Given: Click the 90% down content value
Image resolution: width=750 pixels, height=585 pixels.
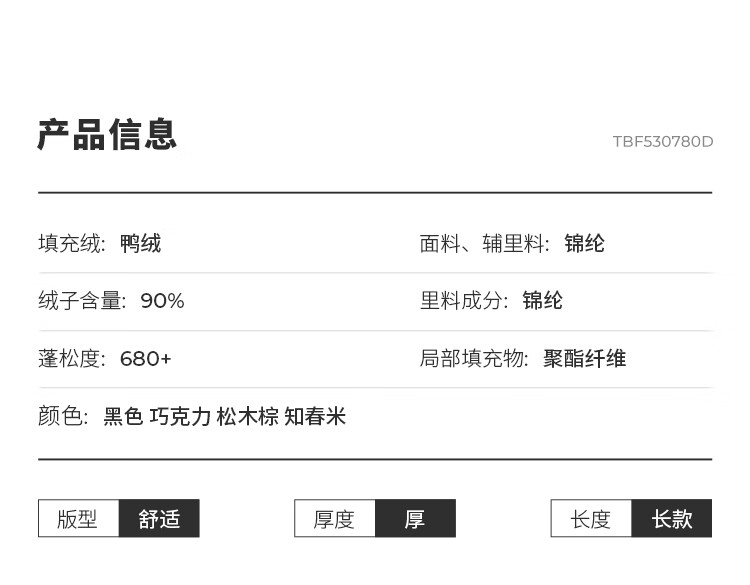Looking at the screenshot, I should coord(162,301).
